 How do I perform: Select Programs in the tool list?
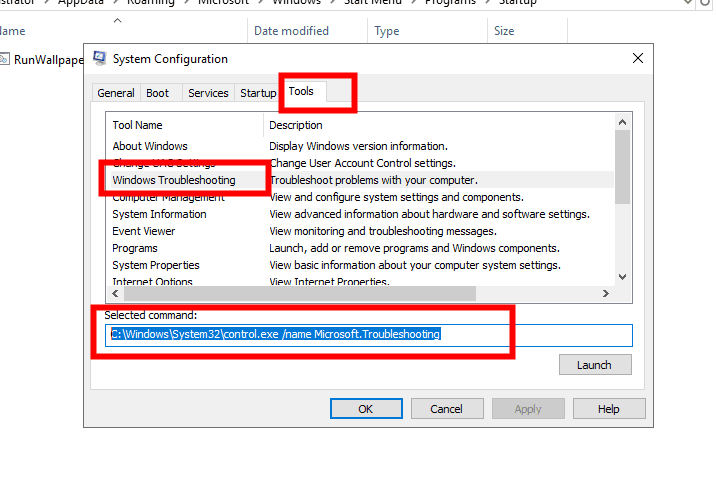pos(135,248)
